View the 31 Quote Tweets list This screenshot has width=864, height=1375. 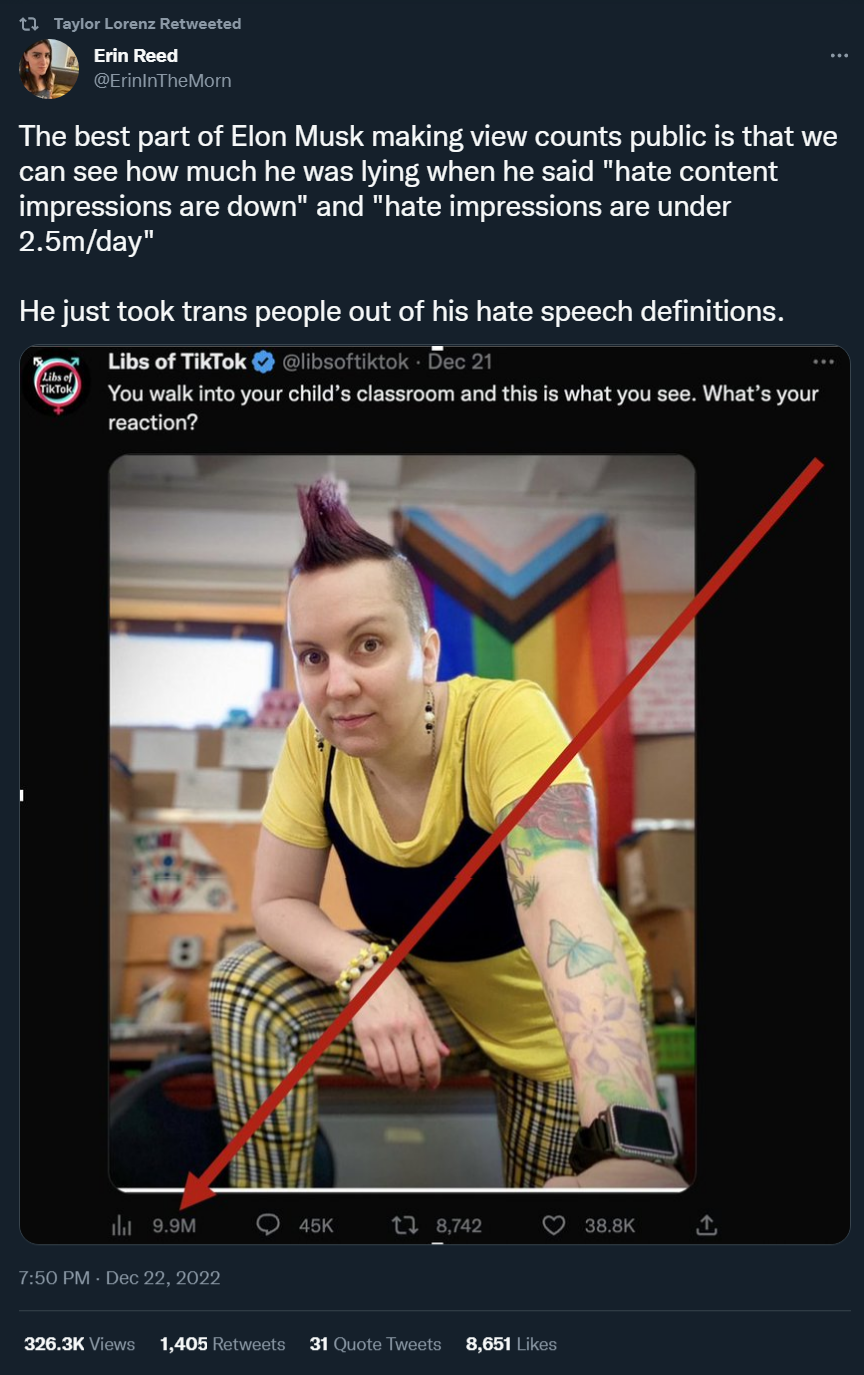(x=375, y=1344)
